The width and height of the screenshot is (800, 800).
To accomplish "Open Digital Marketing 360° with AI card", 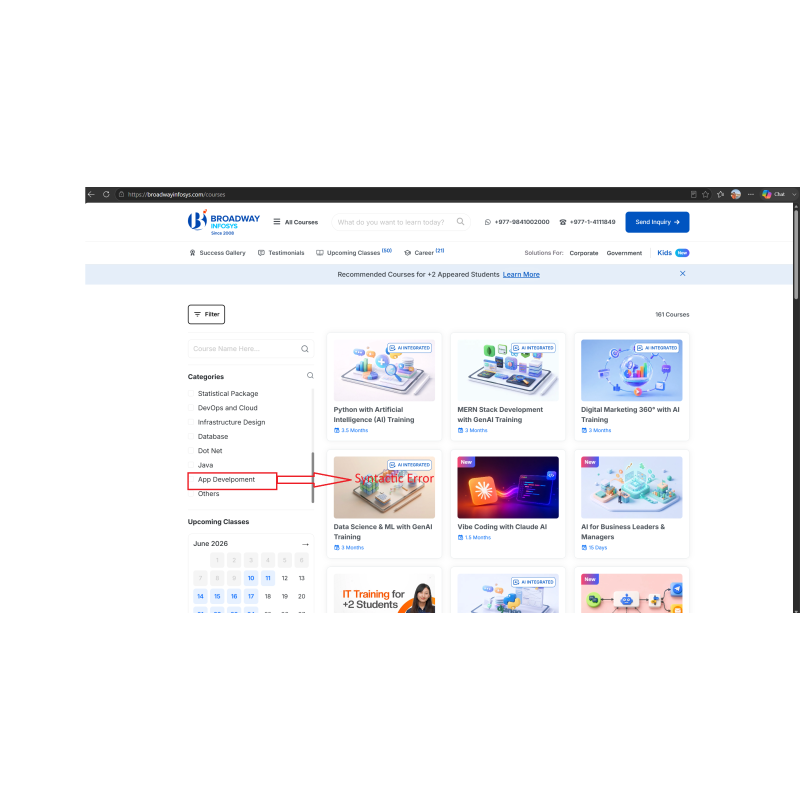I will point(632,387).
